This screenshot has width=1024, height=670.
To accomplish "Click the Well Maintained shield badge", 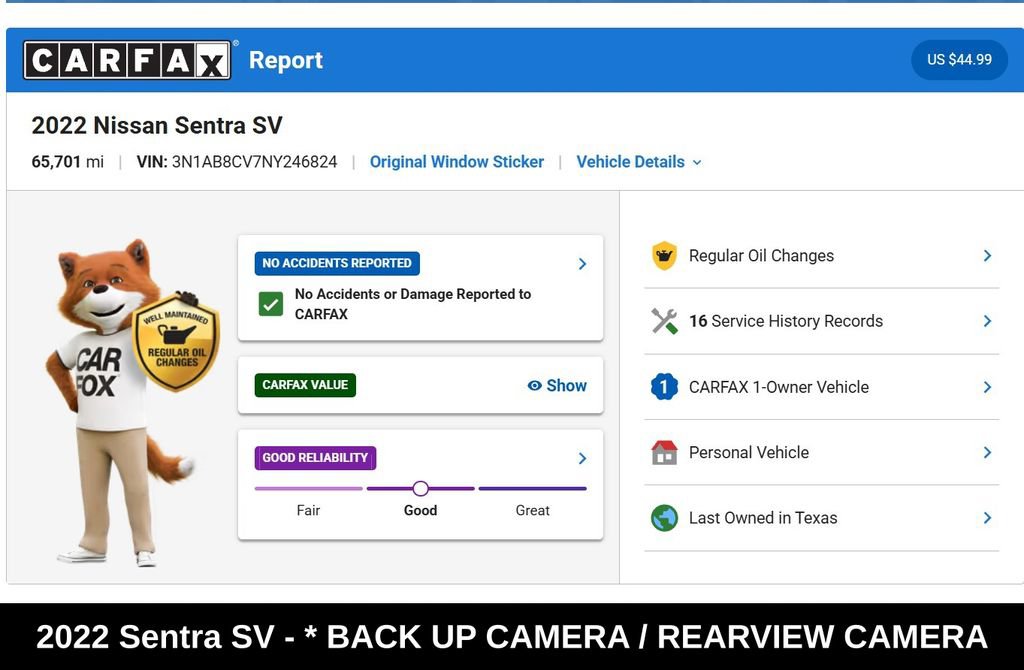I will (x=176, y=343).
